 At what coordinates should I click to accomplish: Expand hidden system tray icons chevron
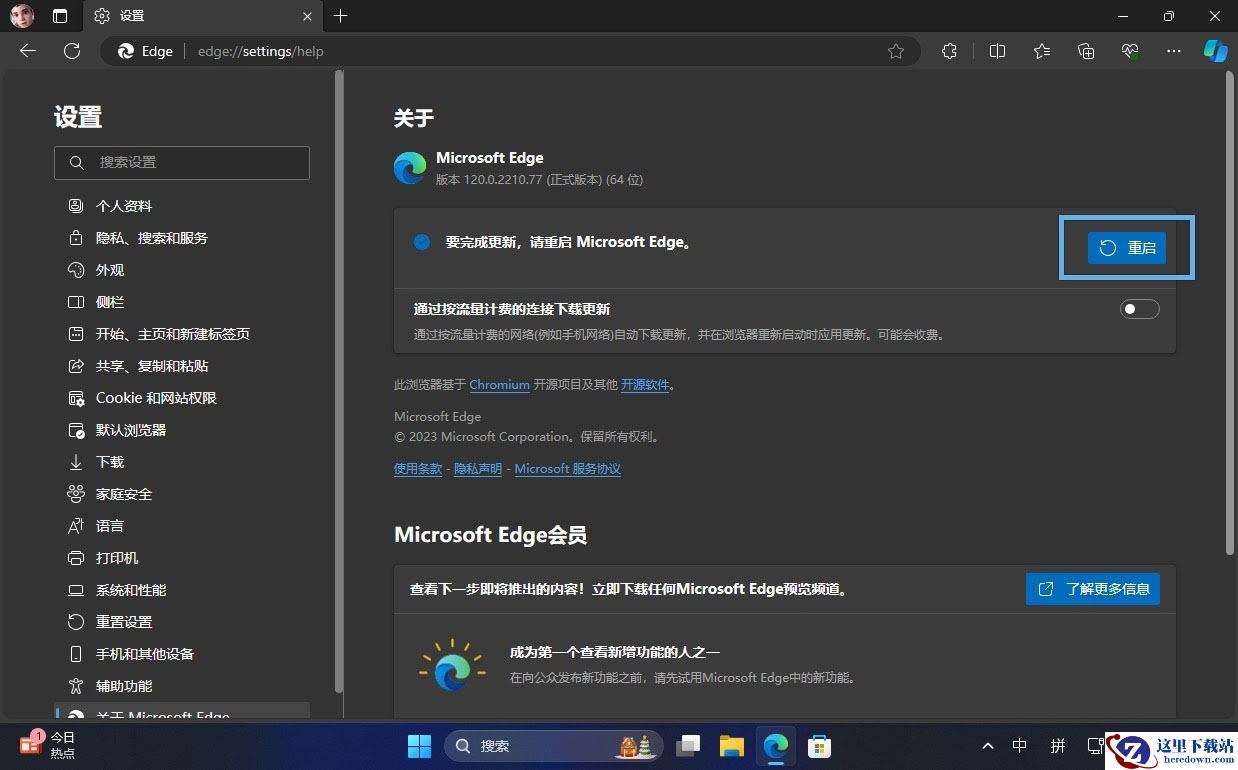(x=988, y=746)
